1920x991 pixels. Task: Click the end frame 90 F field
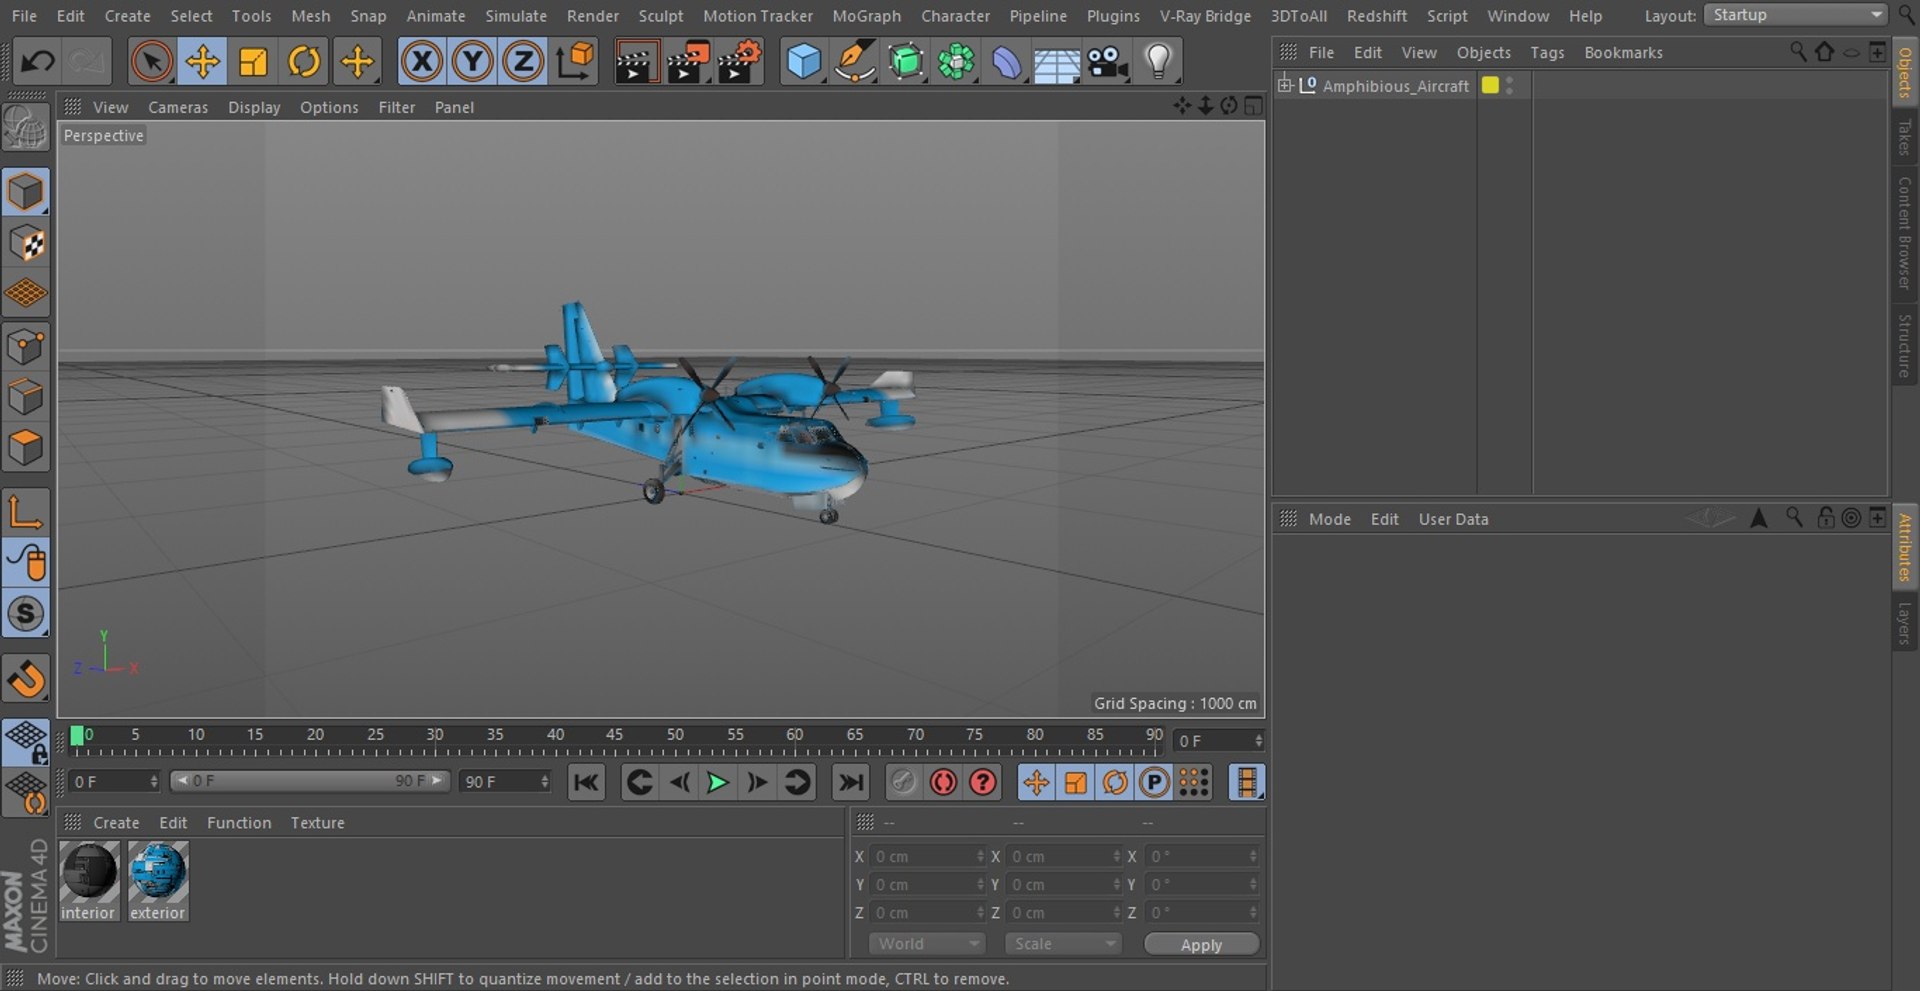(505, 781)
